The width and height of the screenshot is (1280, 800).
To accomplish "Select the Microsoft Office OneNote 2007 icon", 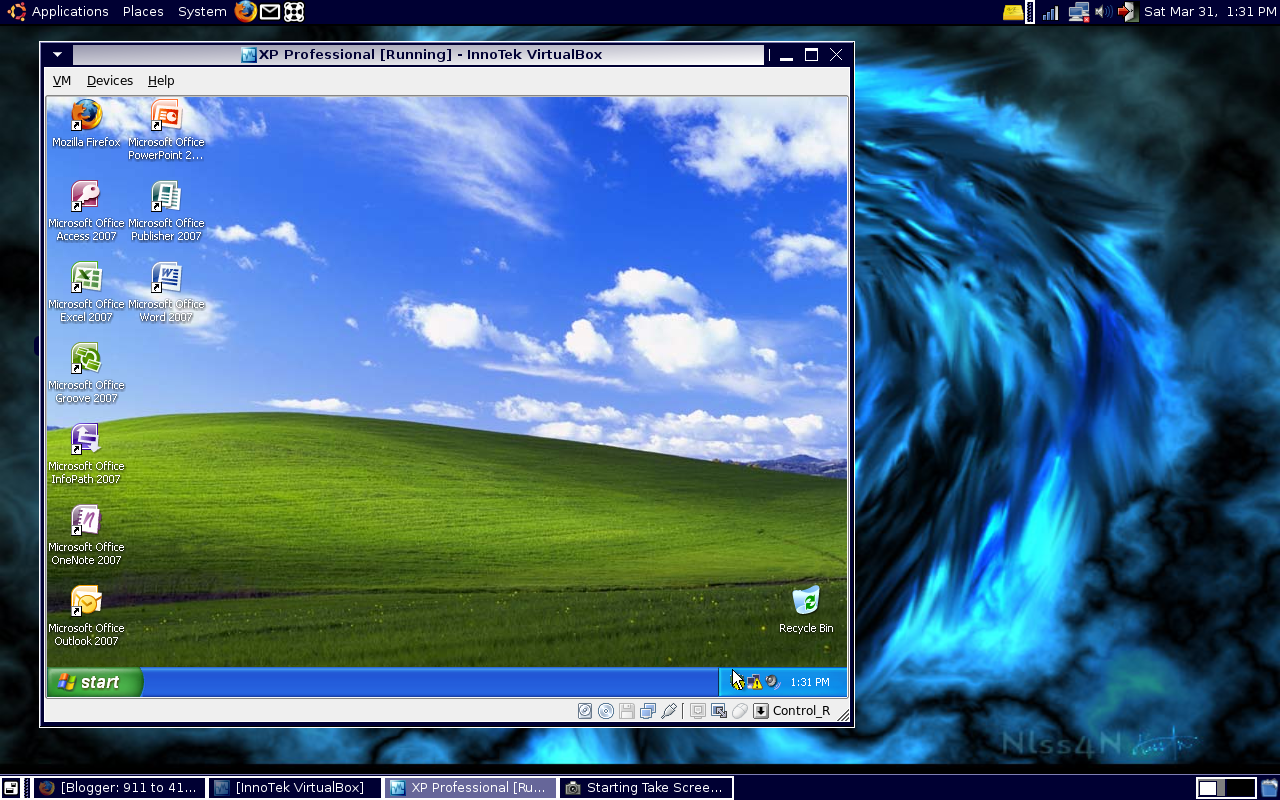I will pyautogui.click(x=86, y=535).
